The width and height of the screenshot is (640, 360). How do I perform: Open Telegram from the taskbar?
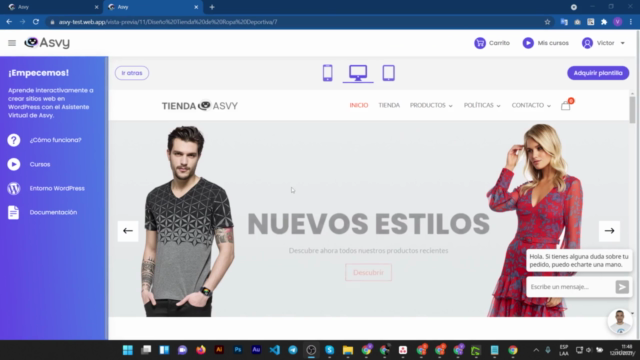pos(293,350)
